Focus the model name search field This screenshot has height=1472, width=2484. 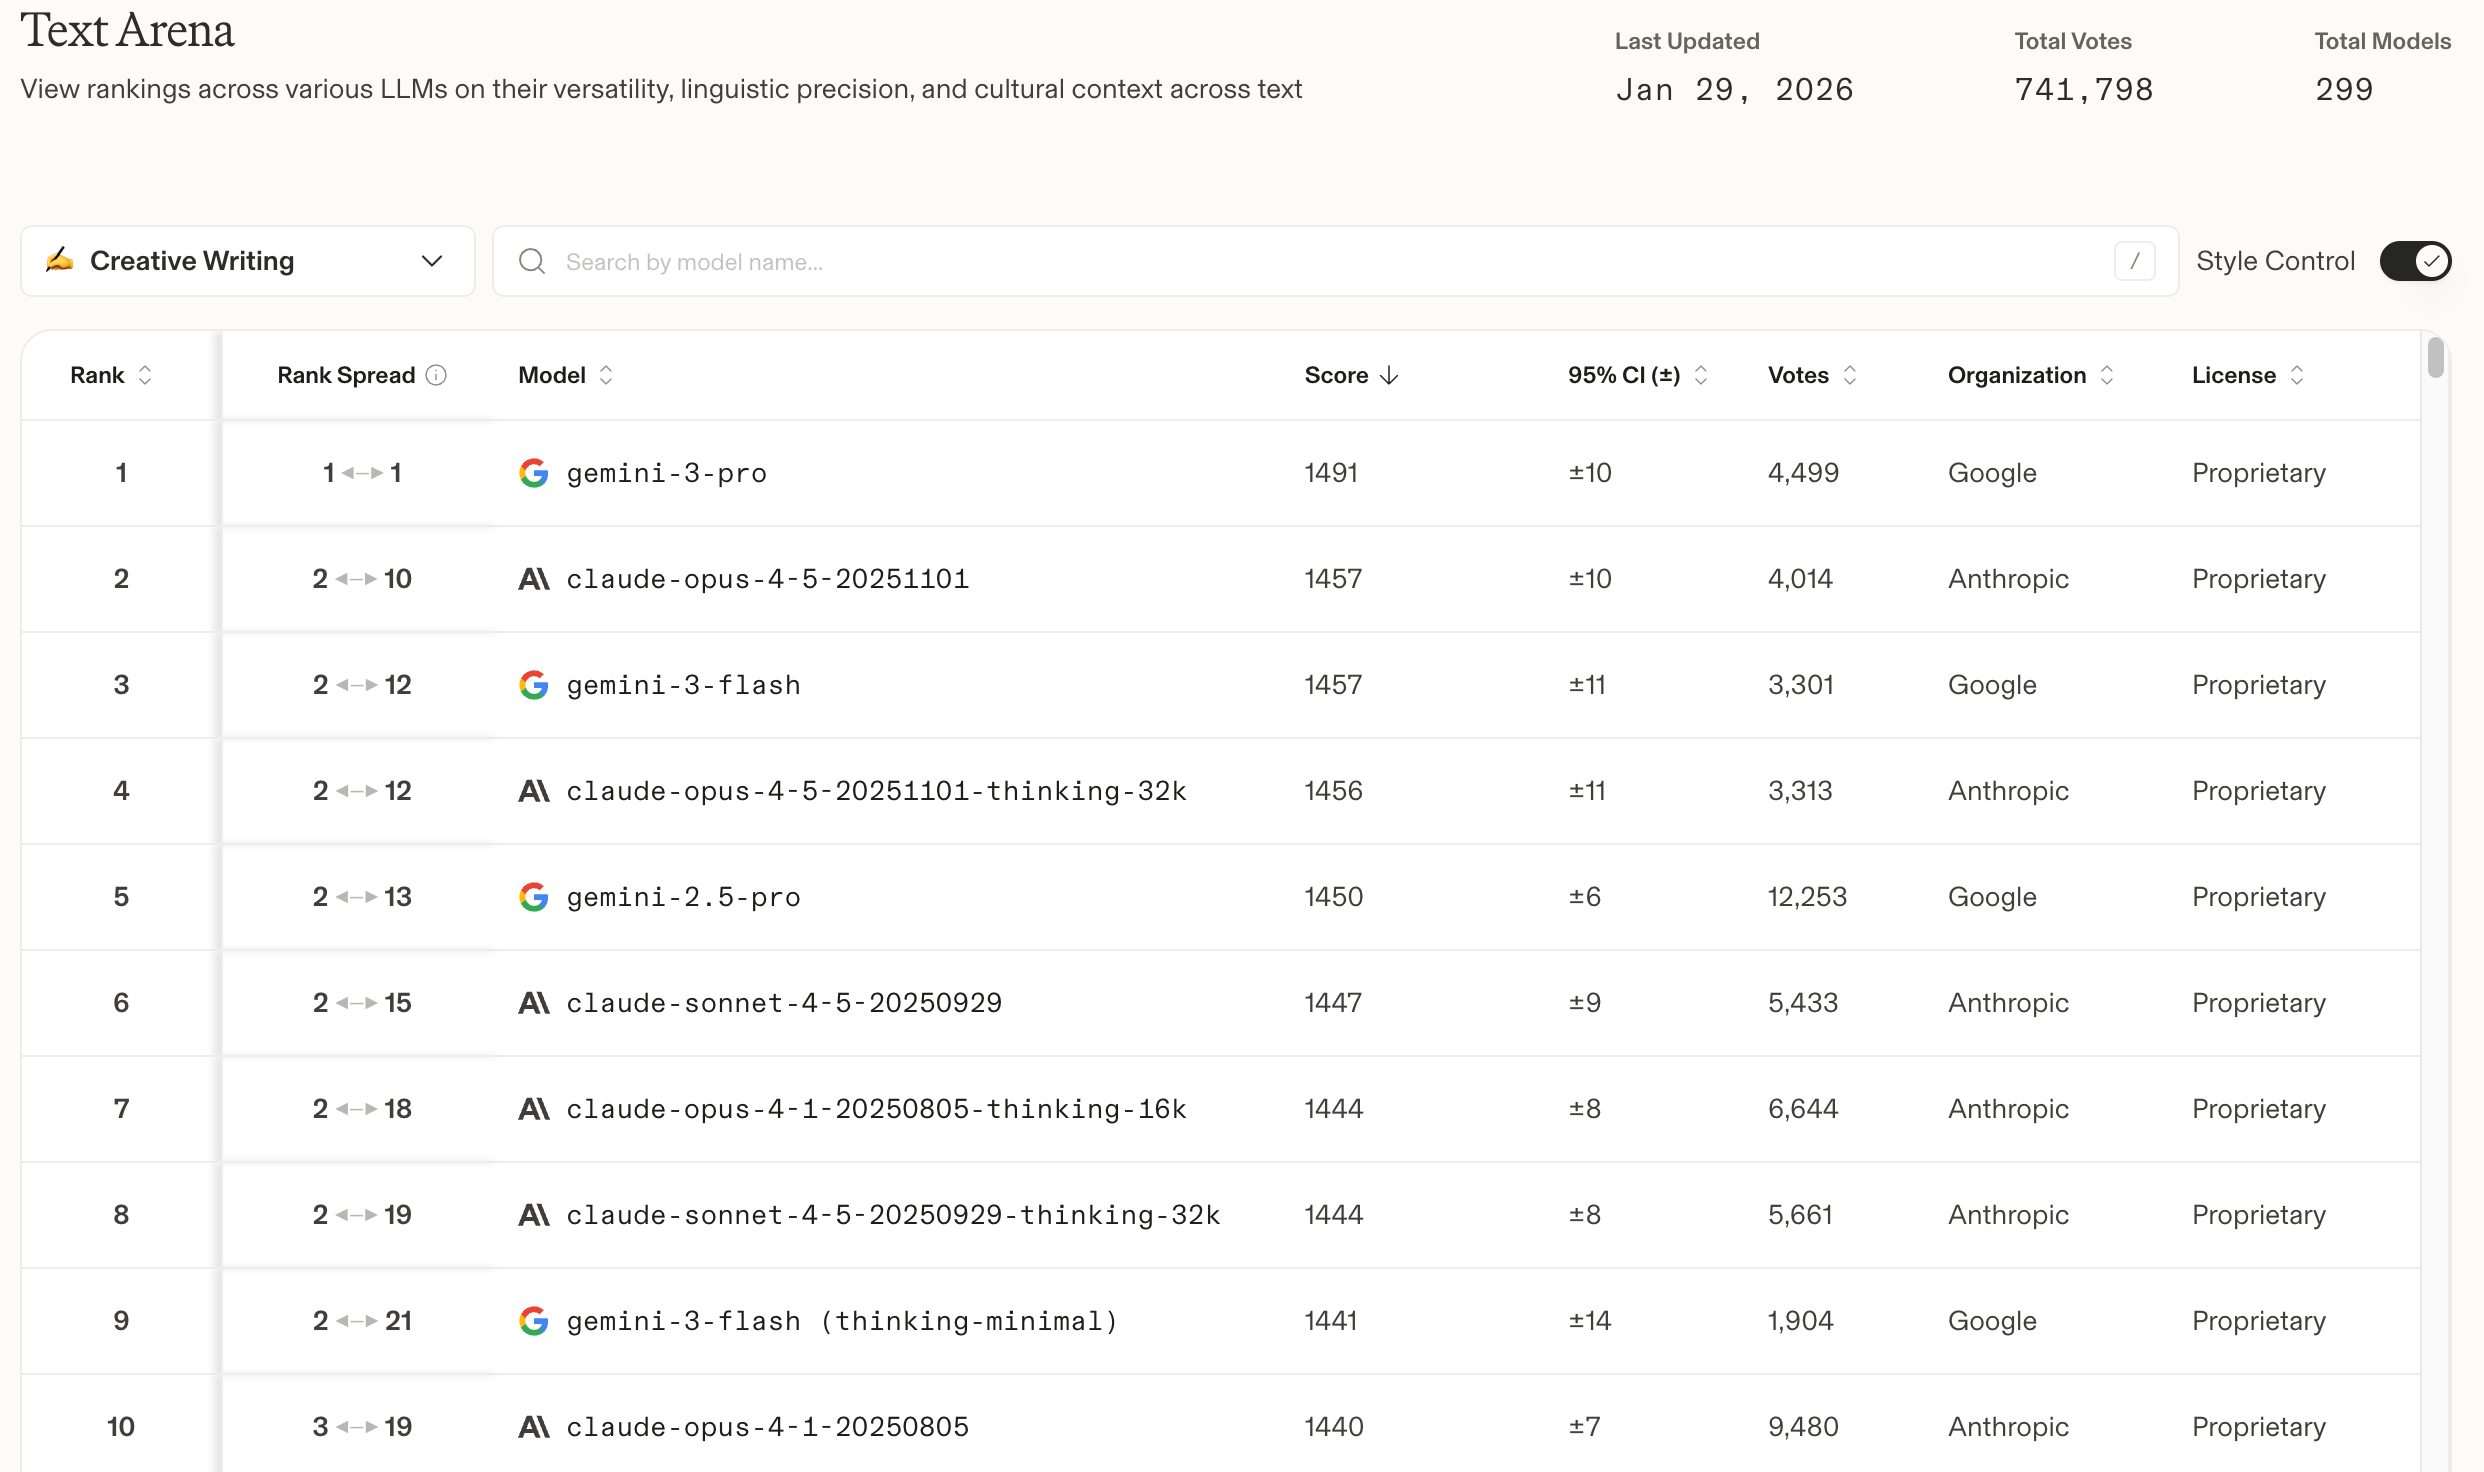[x=1300, y=261]
